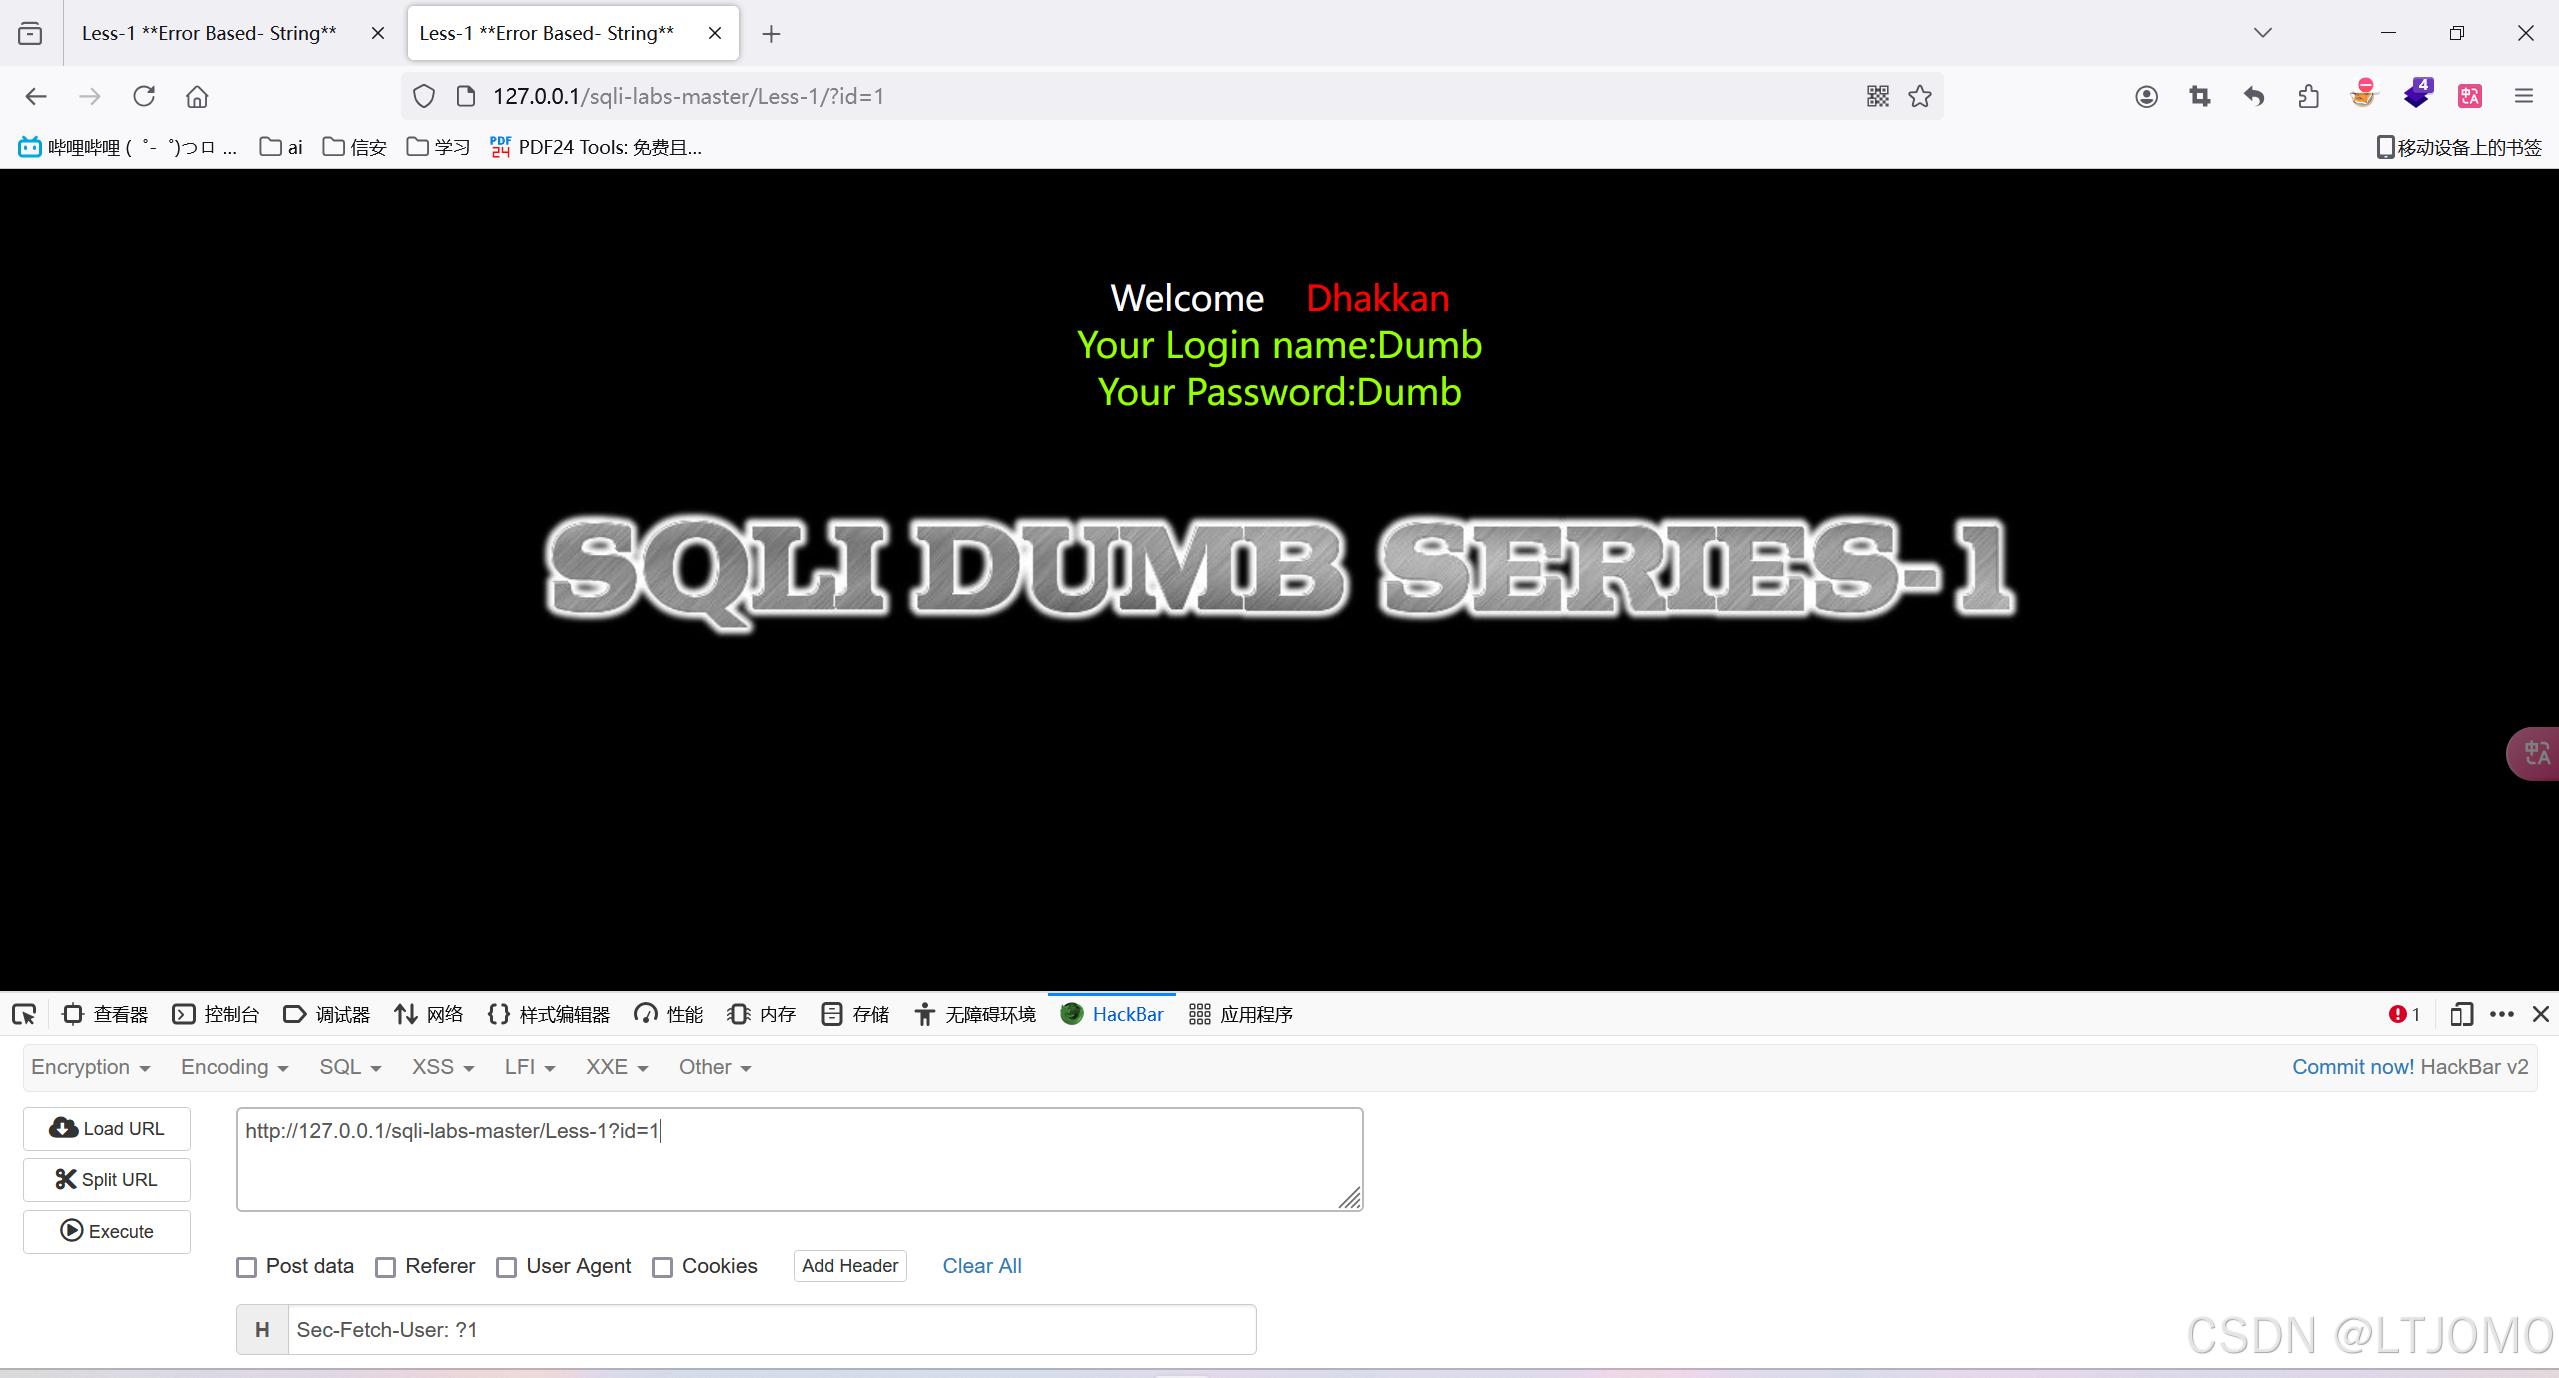This screenshot has width=2559, height=1378.
Task: Close the first Less-1 tab
Action: pyautogui.click(x=378, y=33)
